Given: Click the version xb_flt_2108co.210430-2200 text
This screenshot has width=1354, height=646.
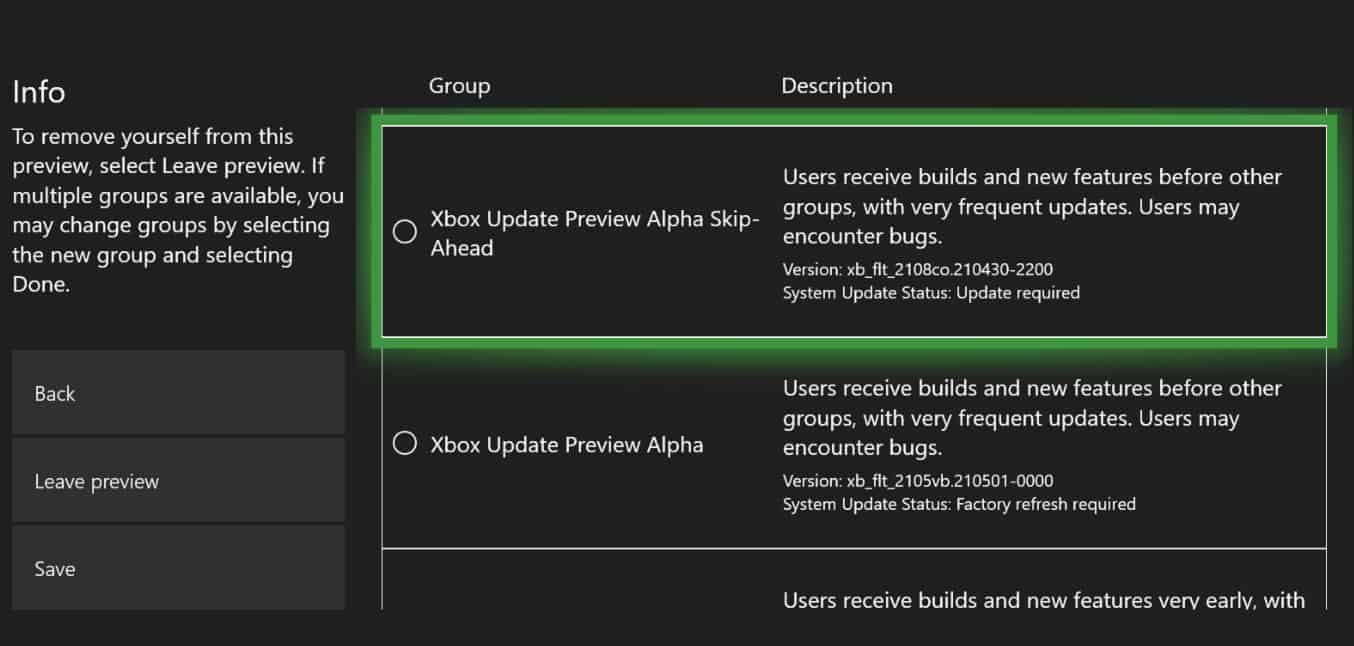Looking at the screenshot, I should [x=917, y=269].
